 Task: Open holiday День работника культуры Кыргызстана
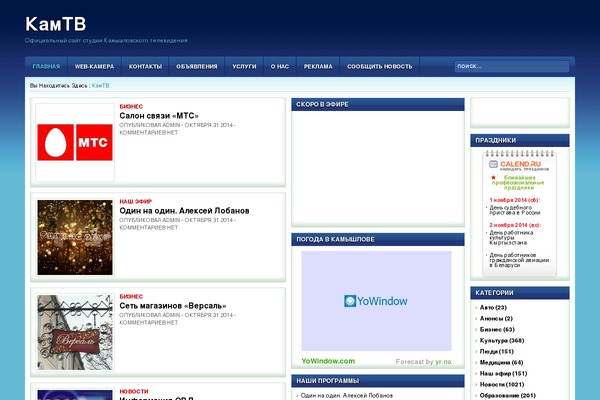[511, 237]
